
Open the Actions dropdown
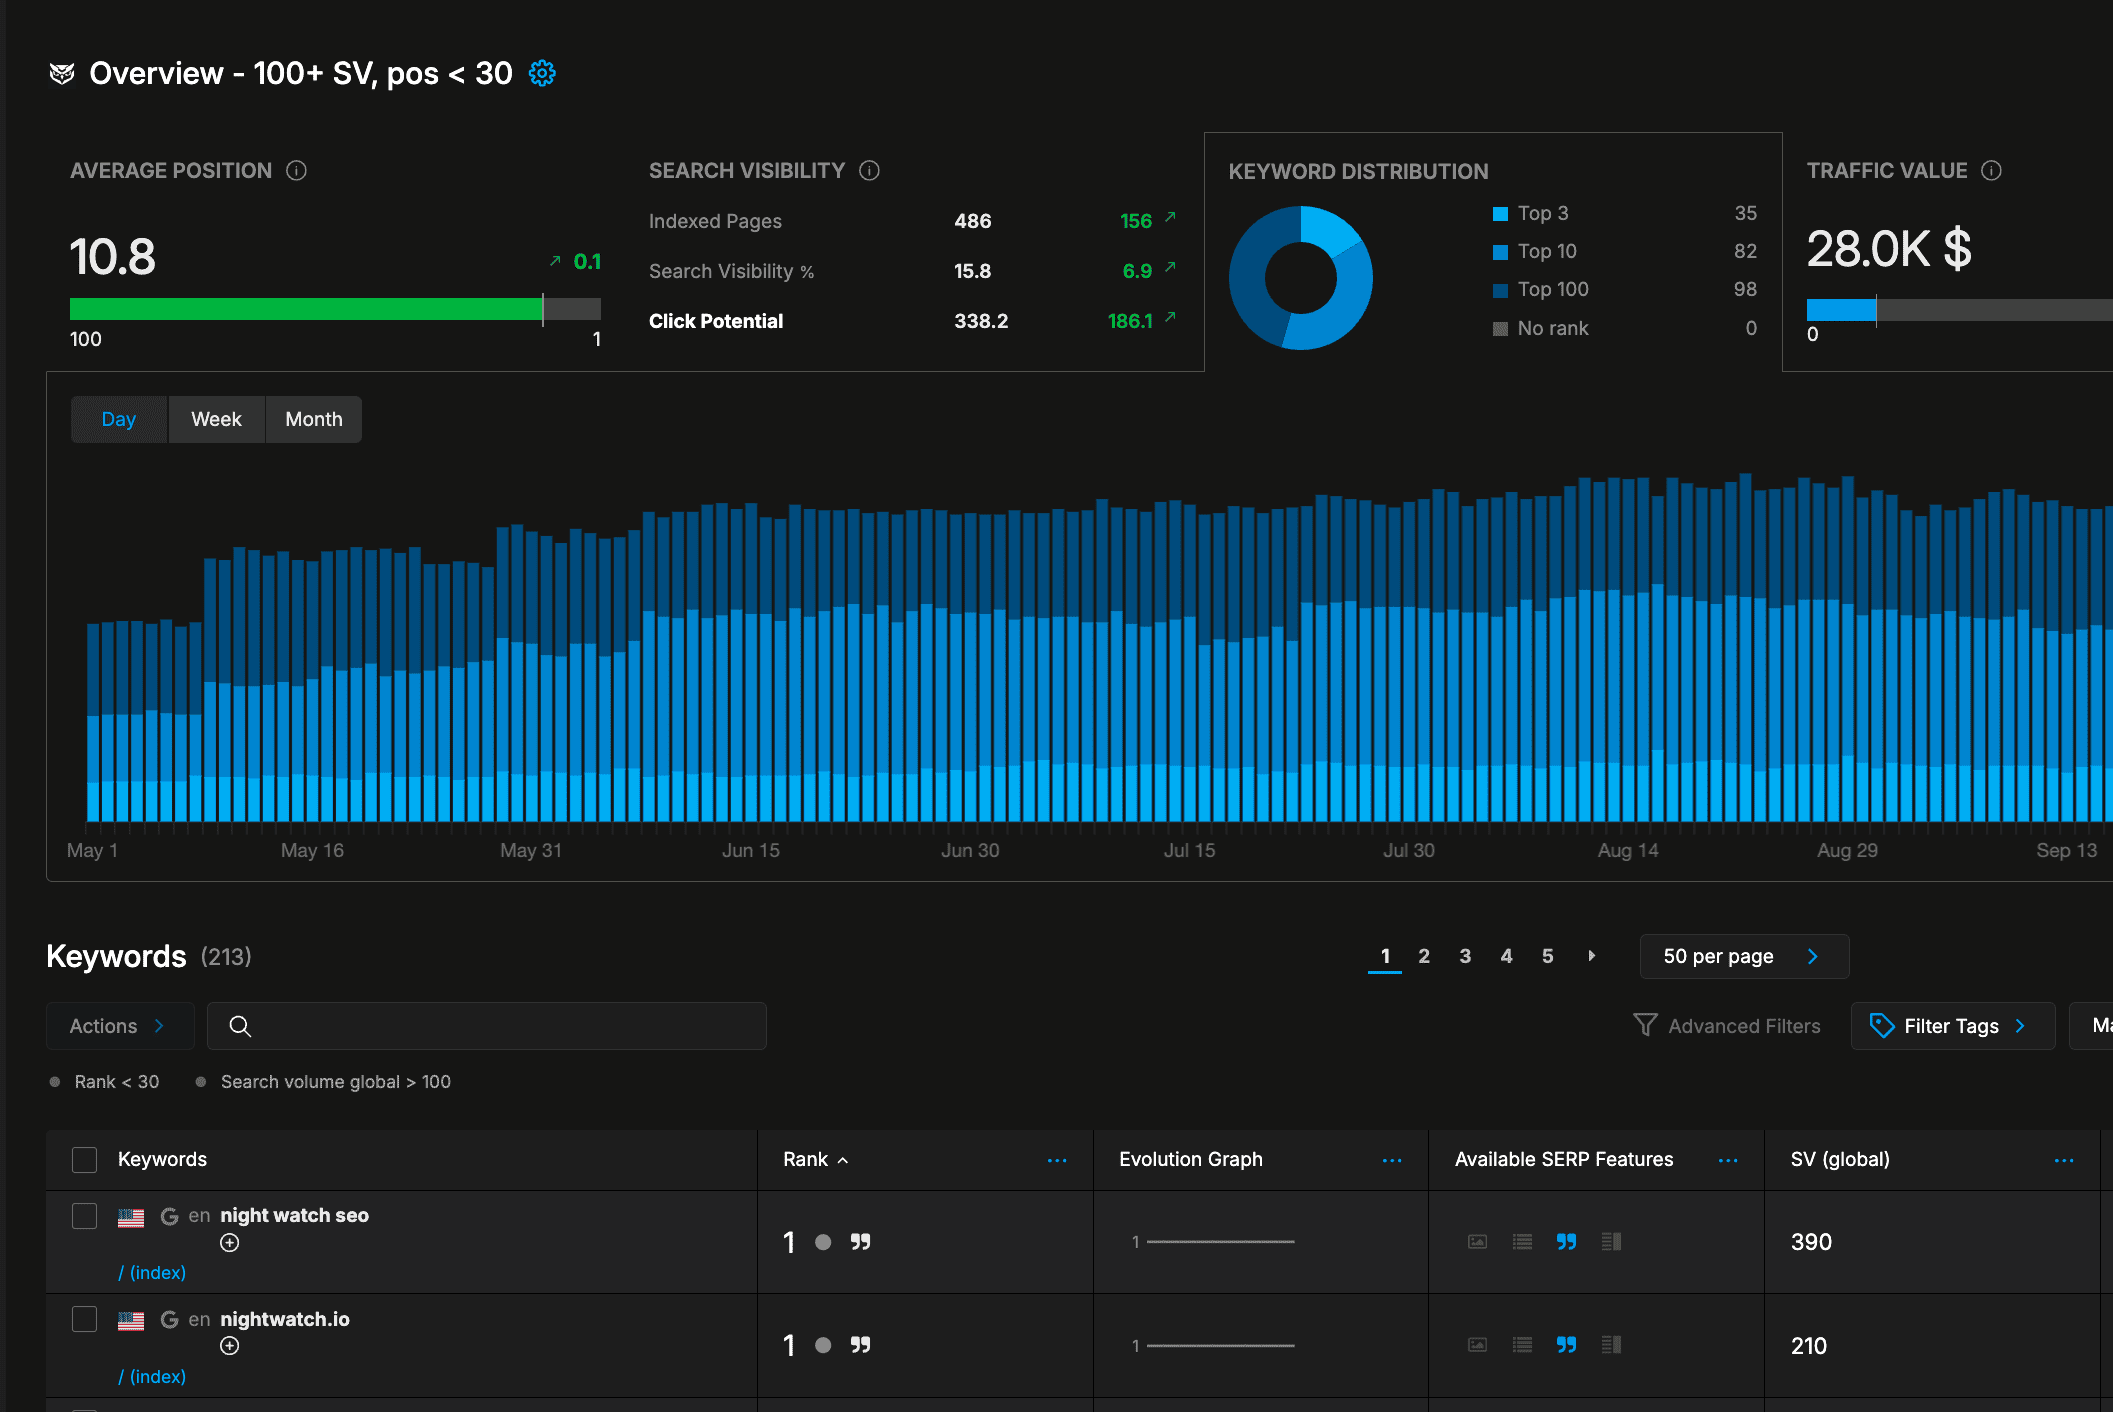(120, 1026)
